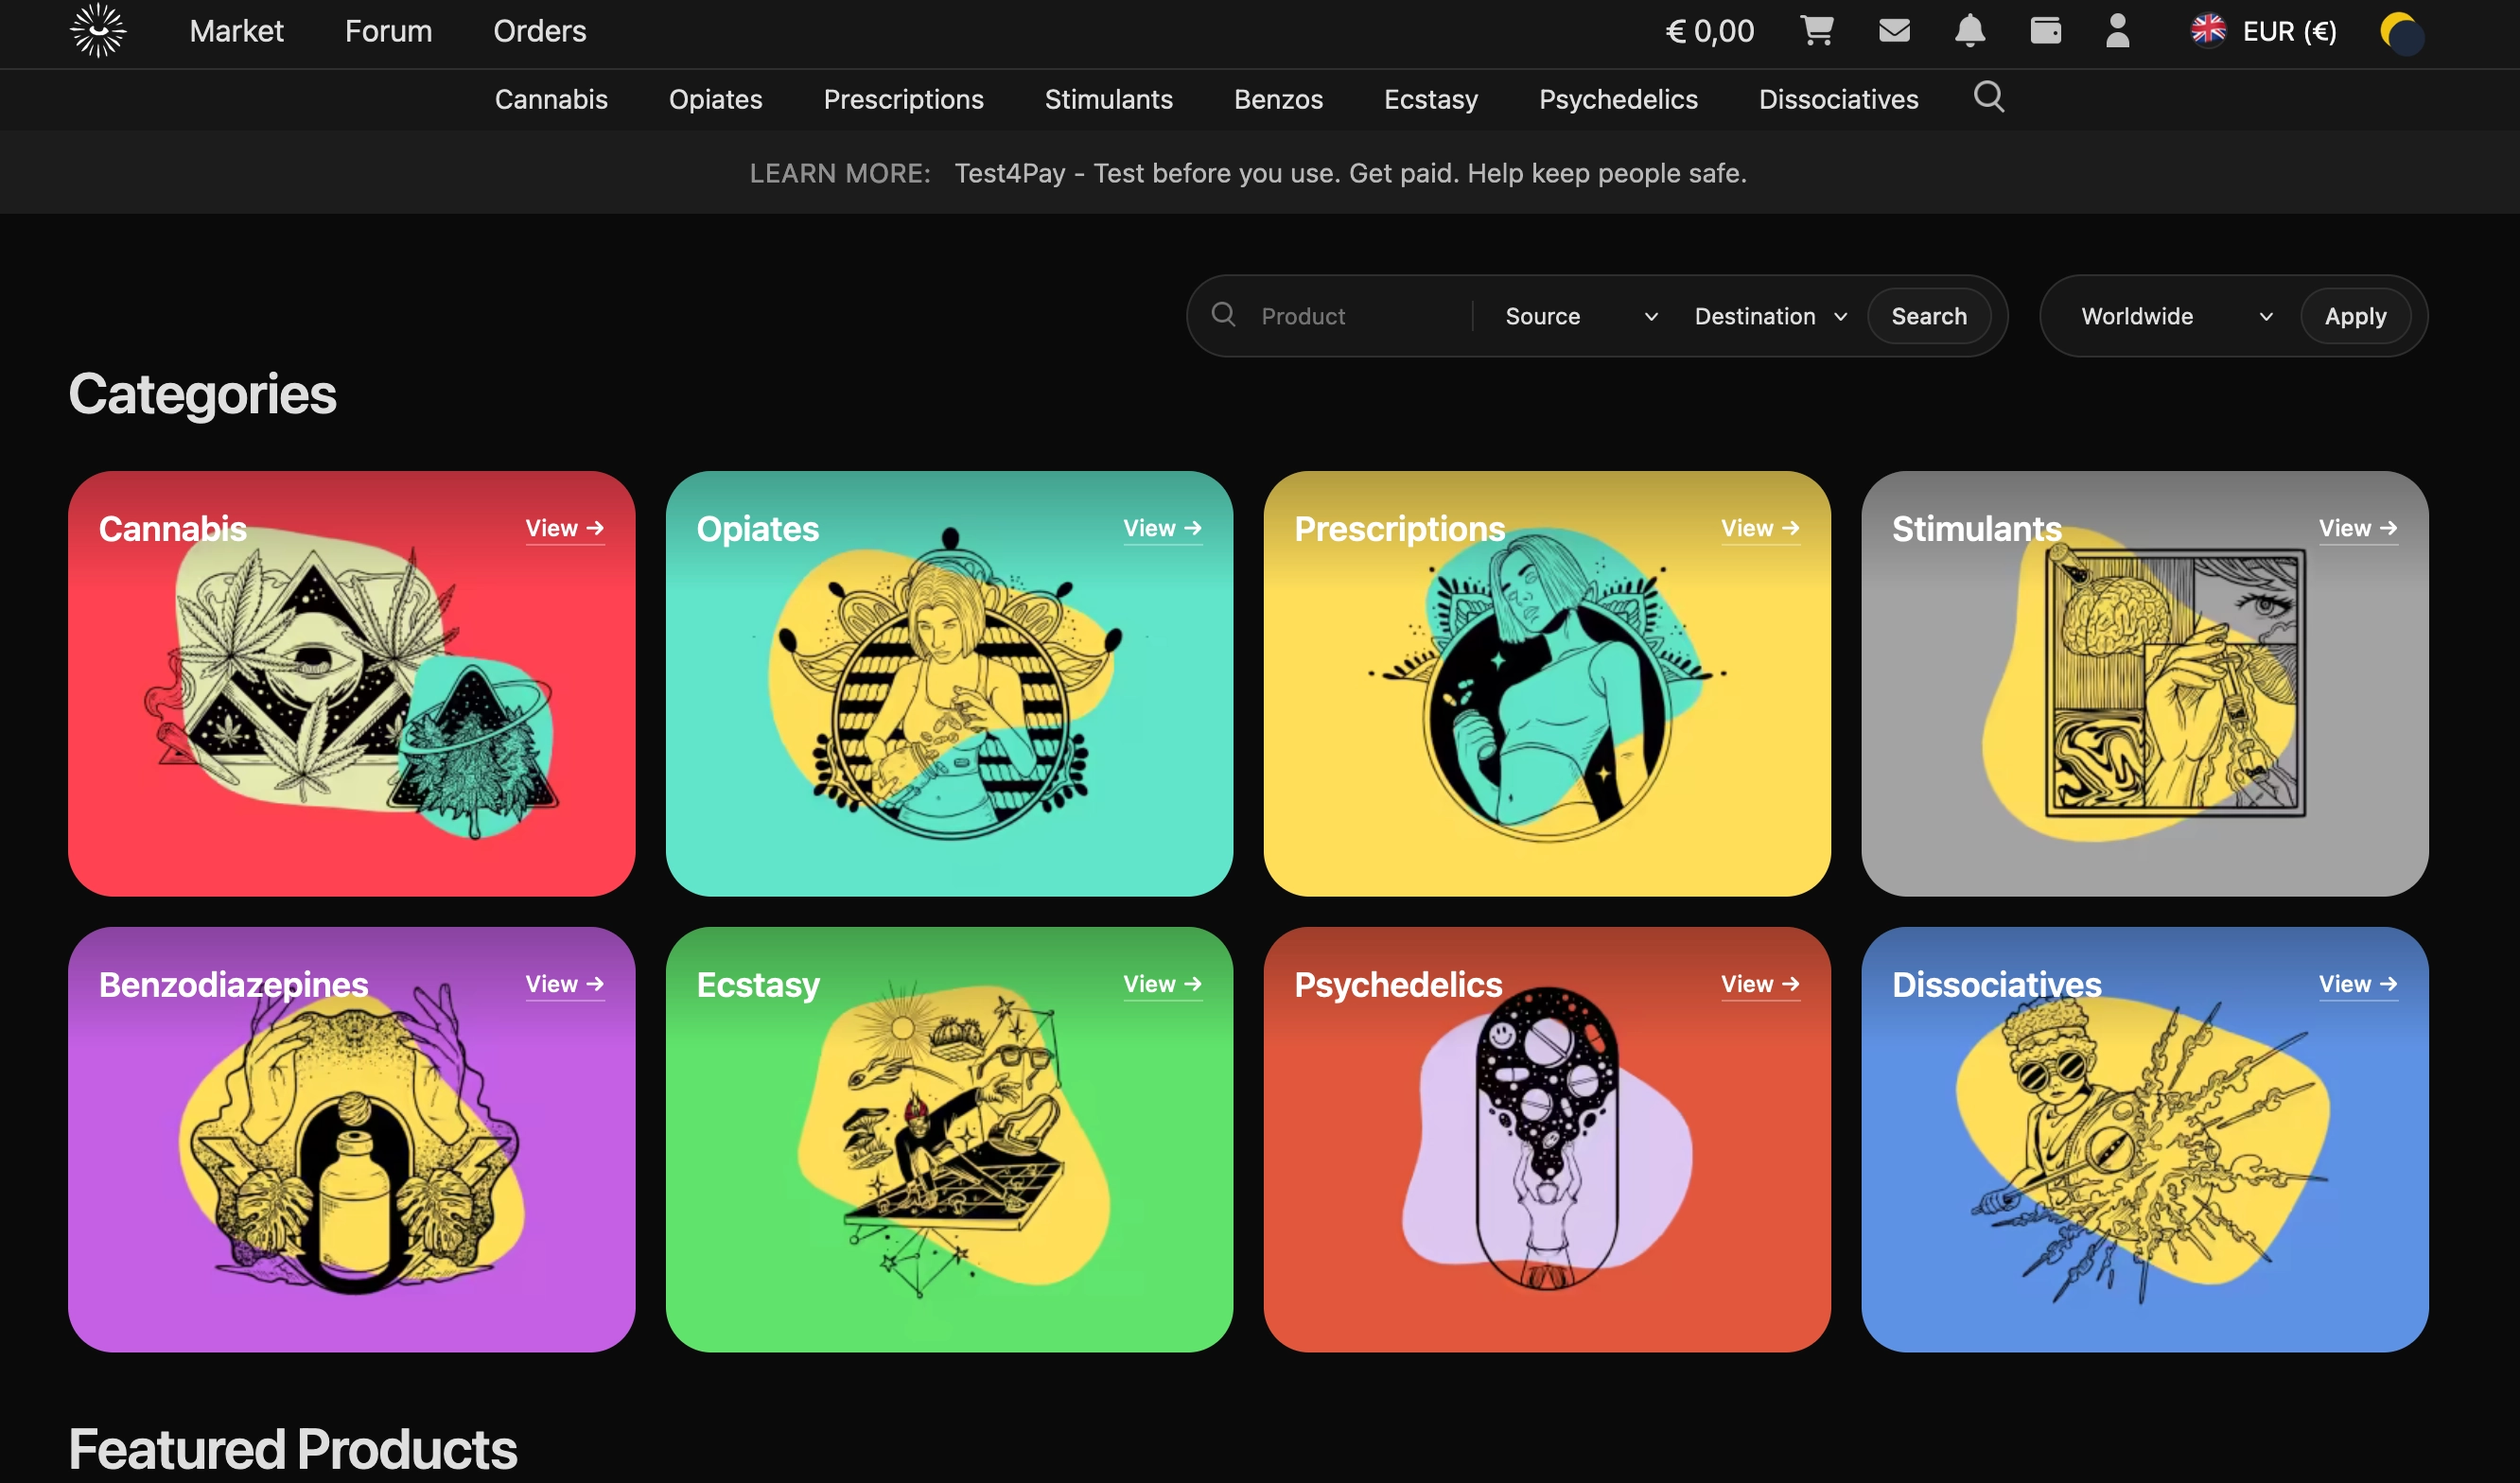Click the site logo in the top left

pyautogui.click(x=98, y=31)
